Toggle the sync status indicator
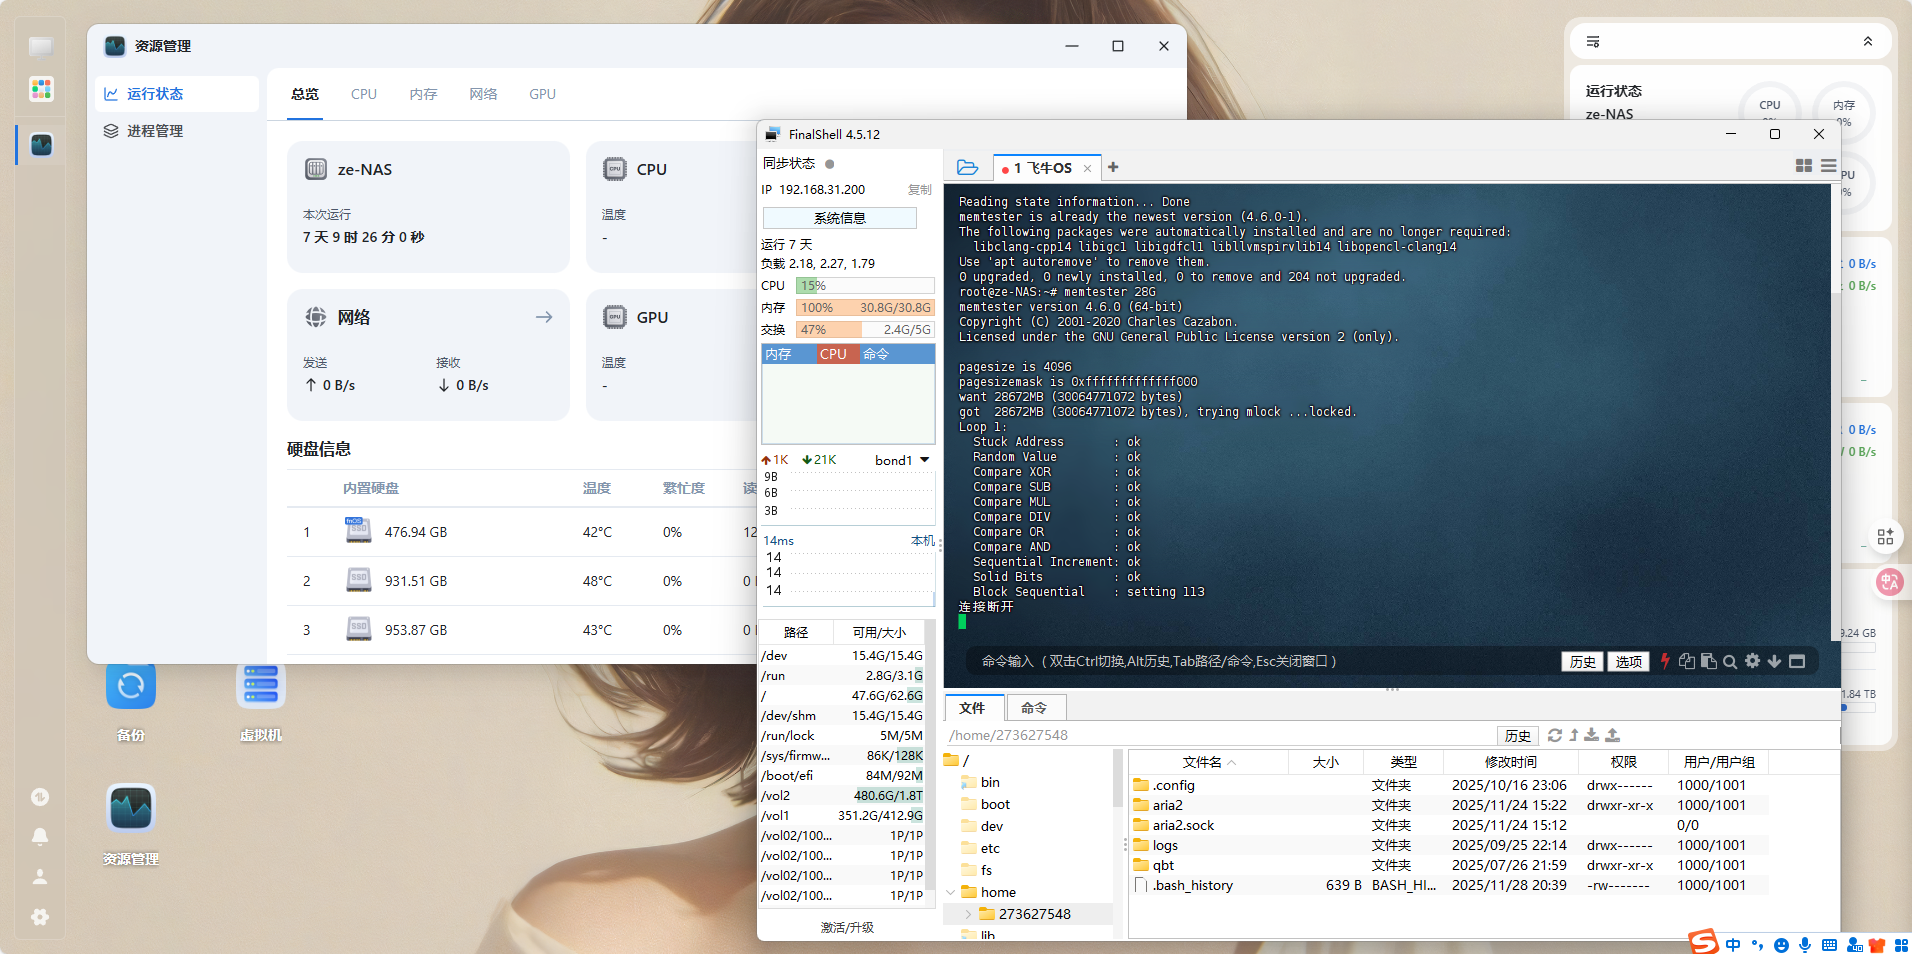 tap(830, 164)
